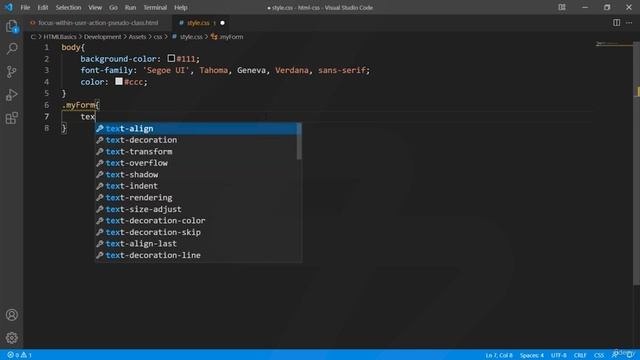Place cursor on body selector line
This screenshot has height=360, width=640.
coord(73,47)
